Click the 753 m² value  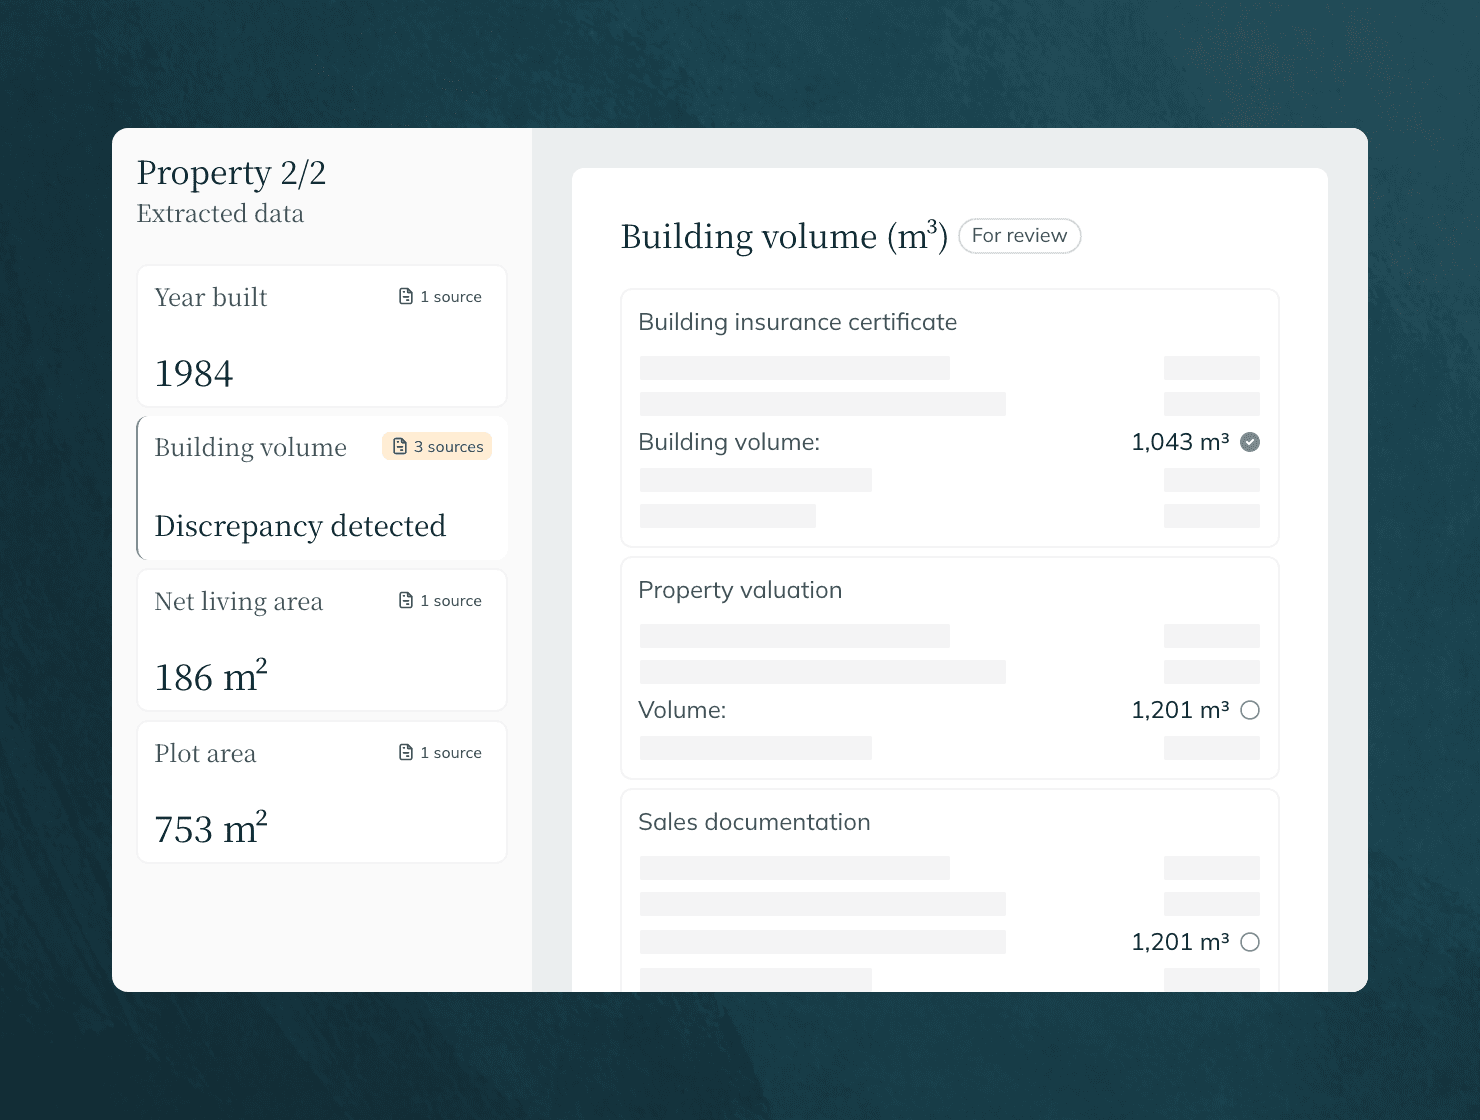211,828
